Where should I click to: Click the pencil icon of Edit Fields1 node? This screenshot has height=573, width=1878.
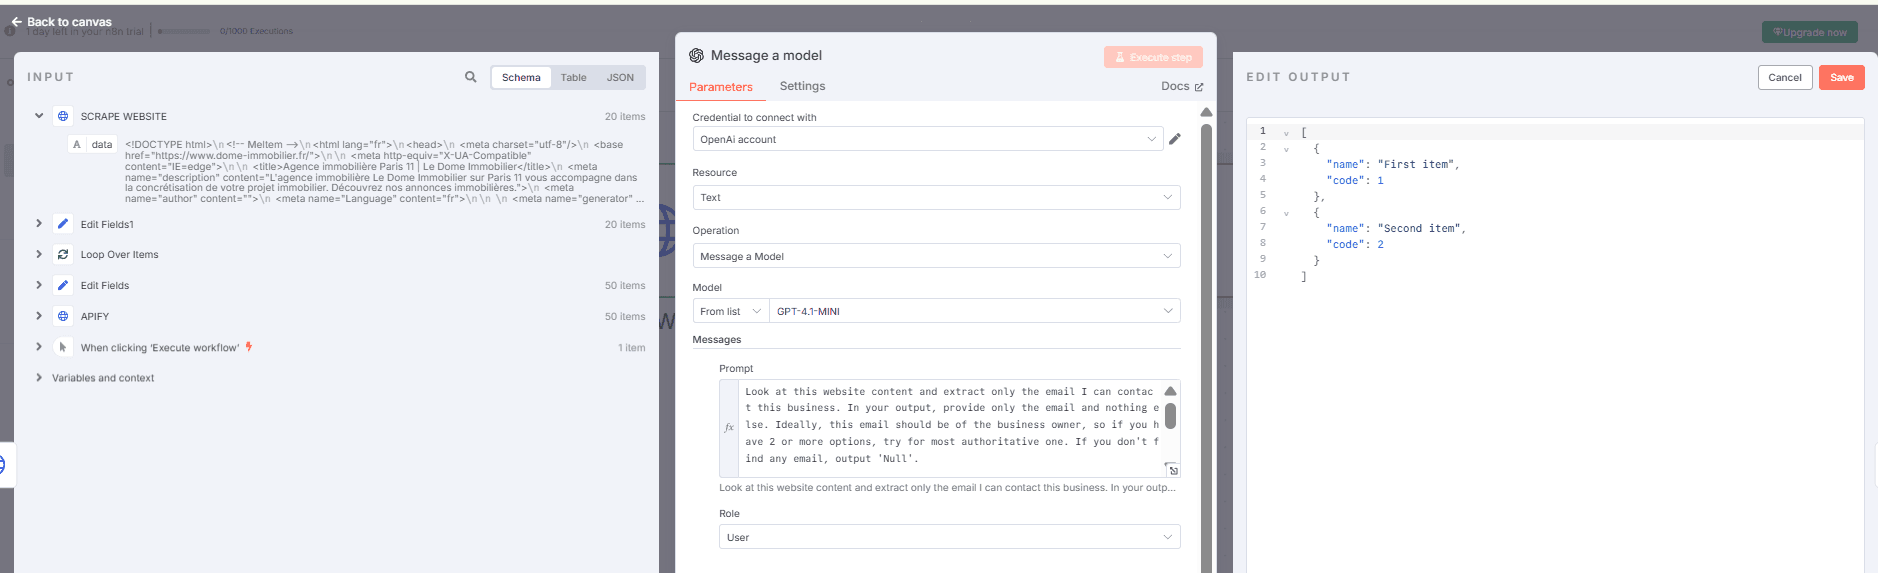point(63,224)
